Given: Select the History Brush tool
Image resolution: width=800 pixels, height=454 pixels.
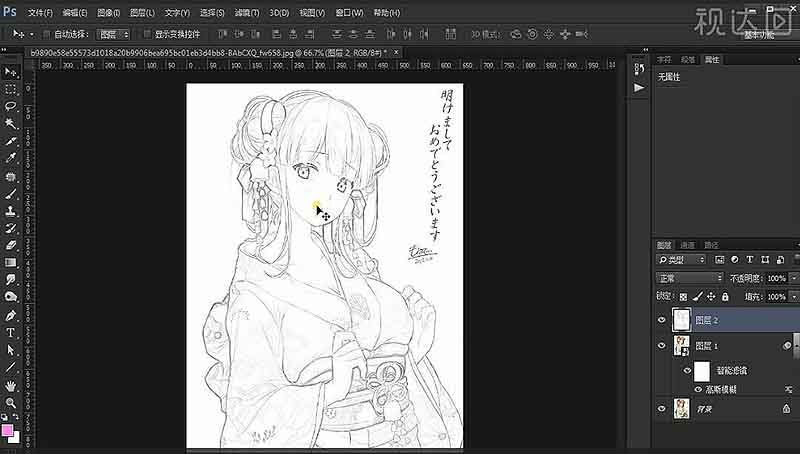Looking at the screenshot, I should click(x=10, y=228).
